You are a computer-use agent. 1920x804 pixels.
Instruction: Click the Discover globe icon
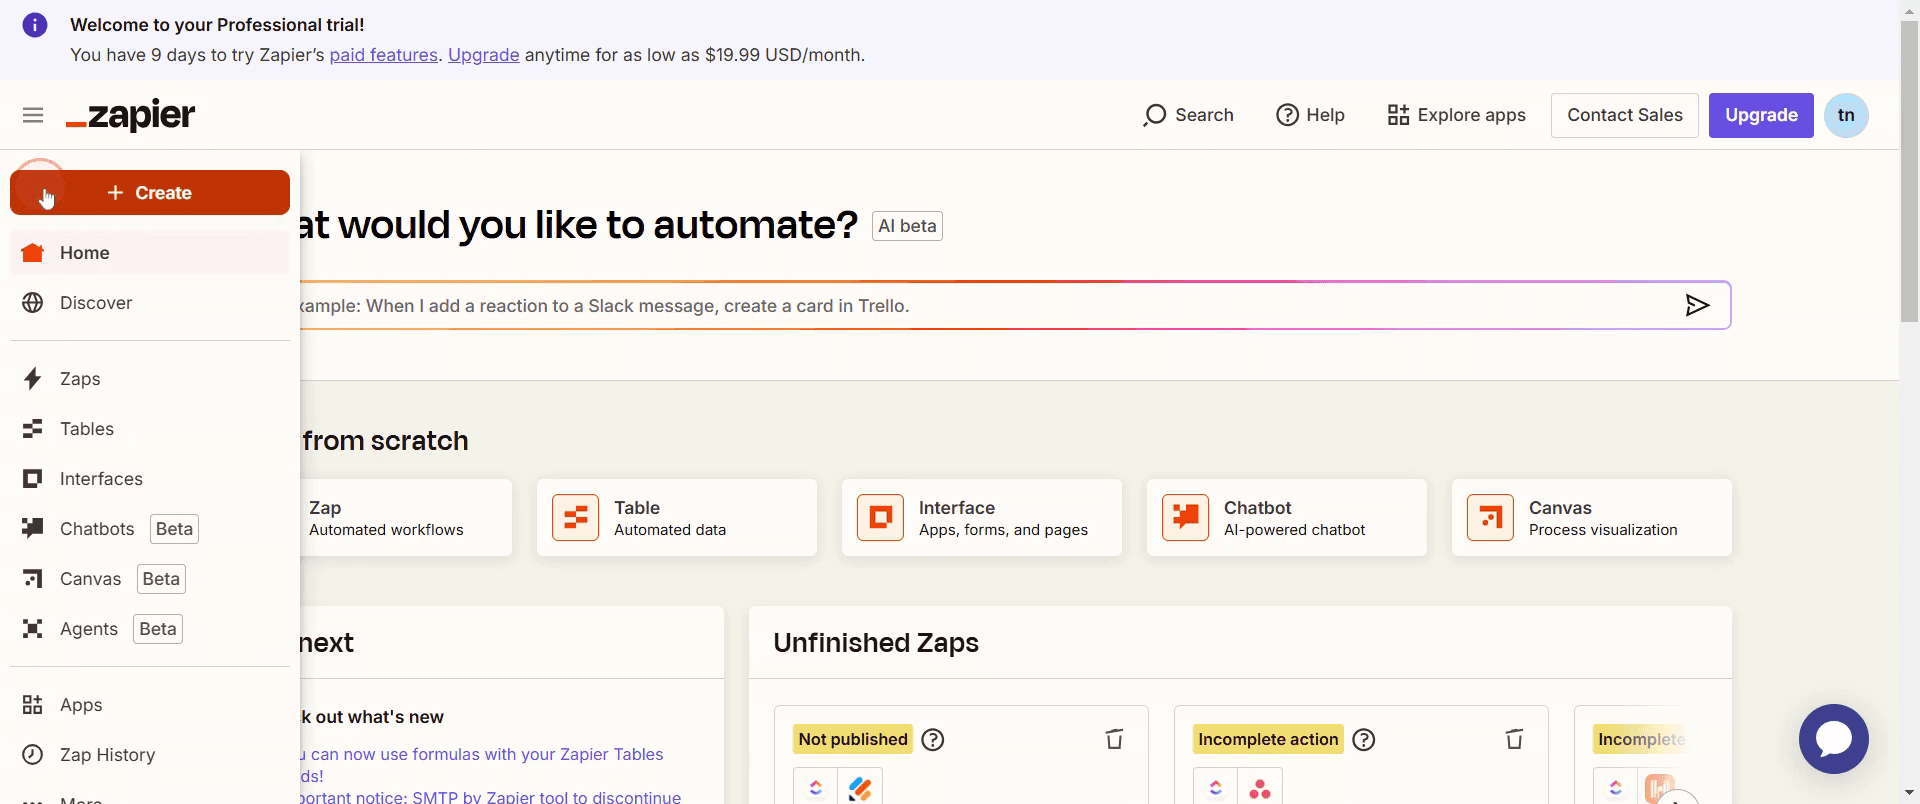click(x=33, y=303)
